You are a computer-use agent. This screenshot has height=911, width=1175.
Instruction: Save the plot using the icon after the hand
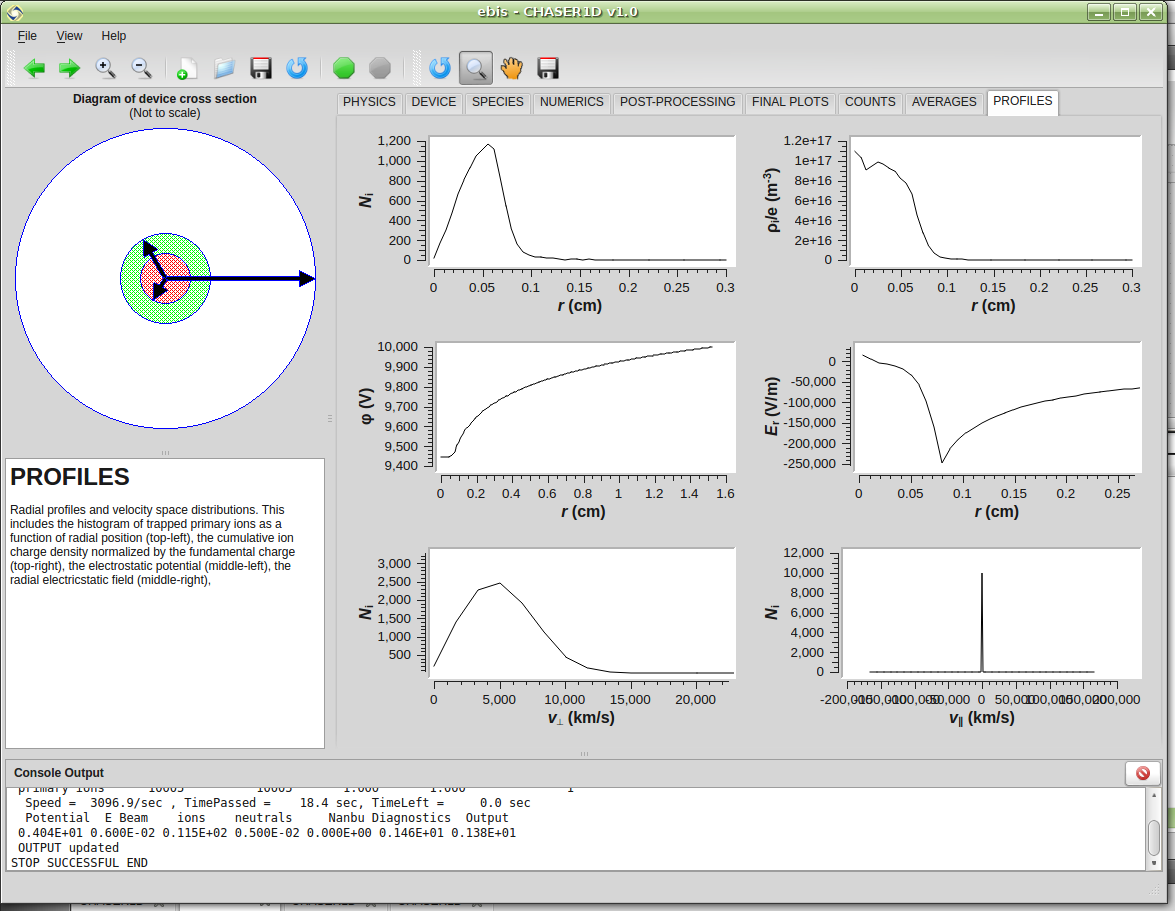pos(548,69)
